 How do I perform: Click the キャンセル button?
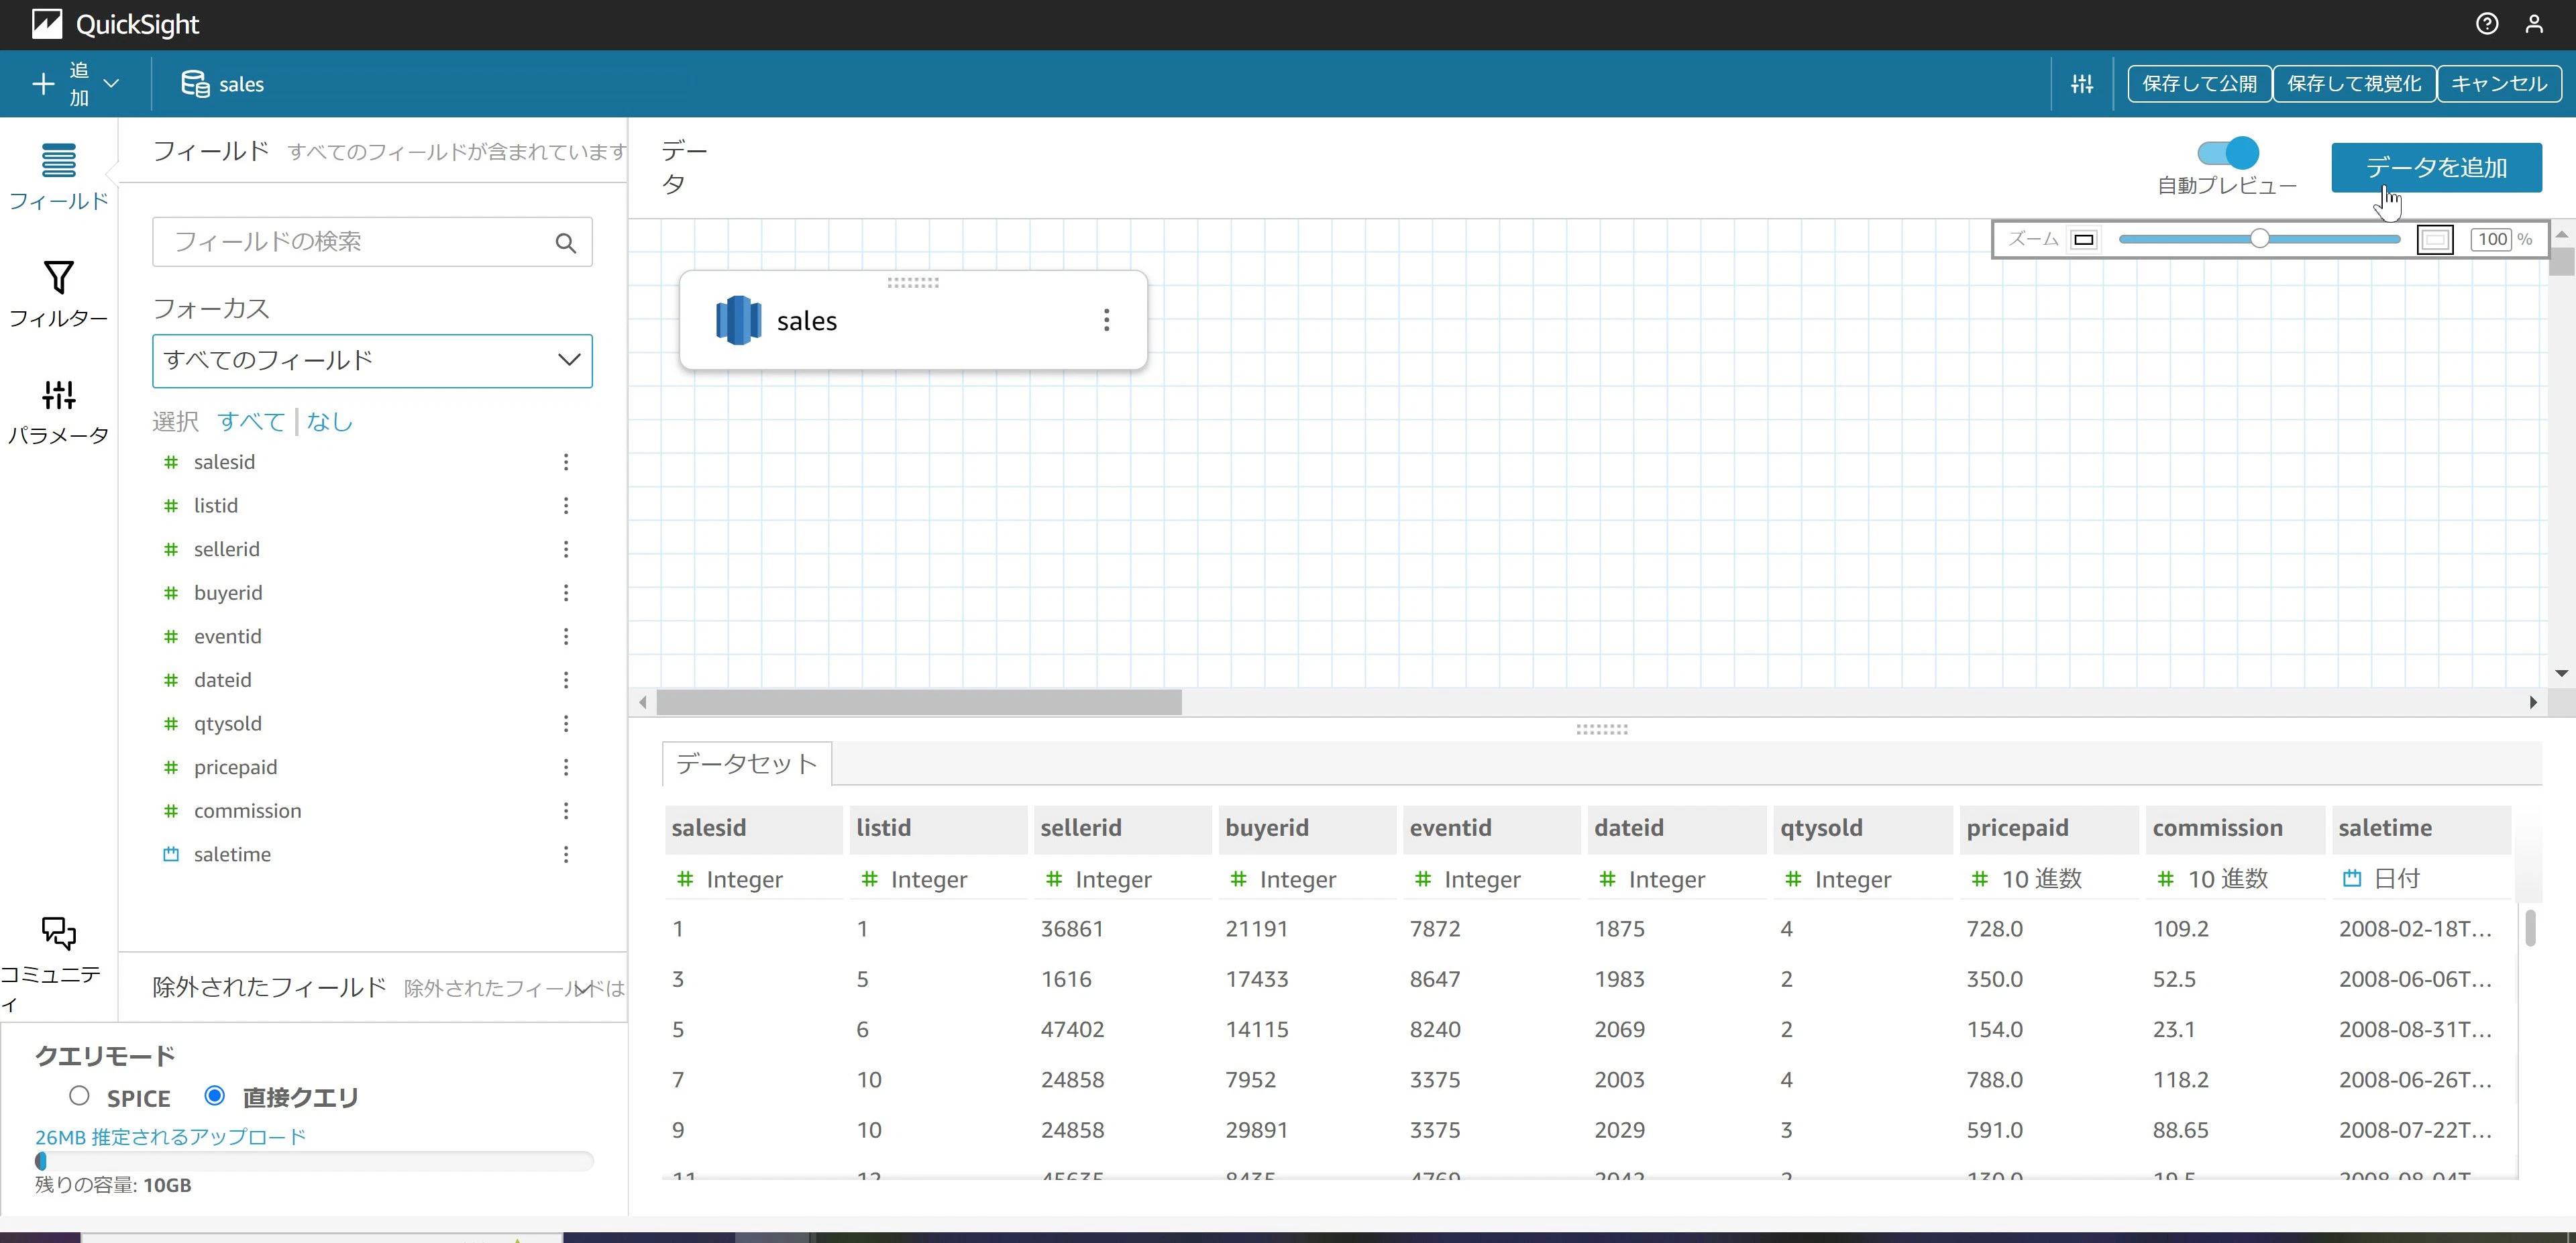pyautogui.click(x=2499, y=84)
